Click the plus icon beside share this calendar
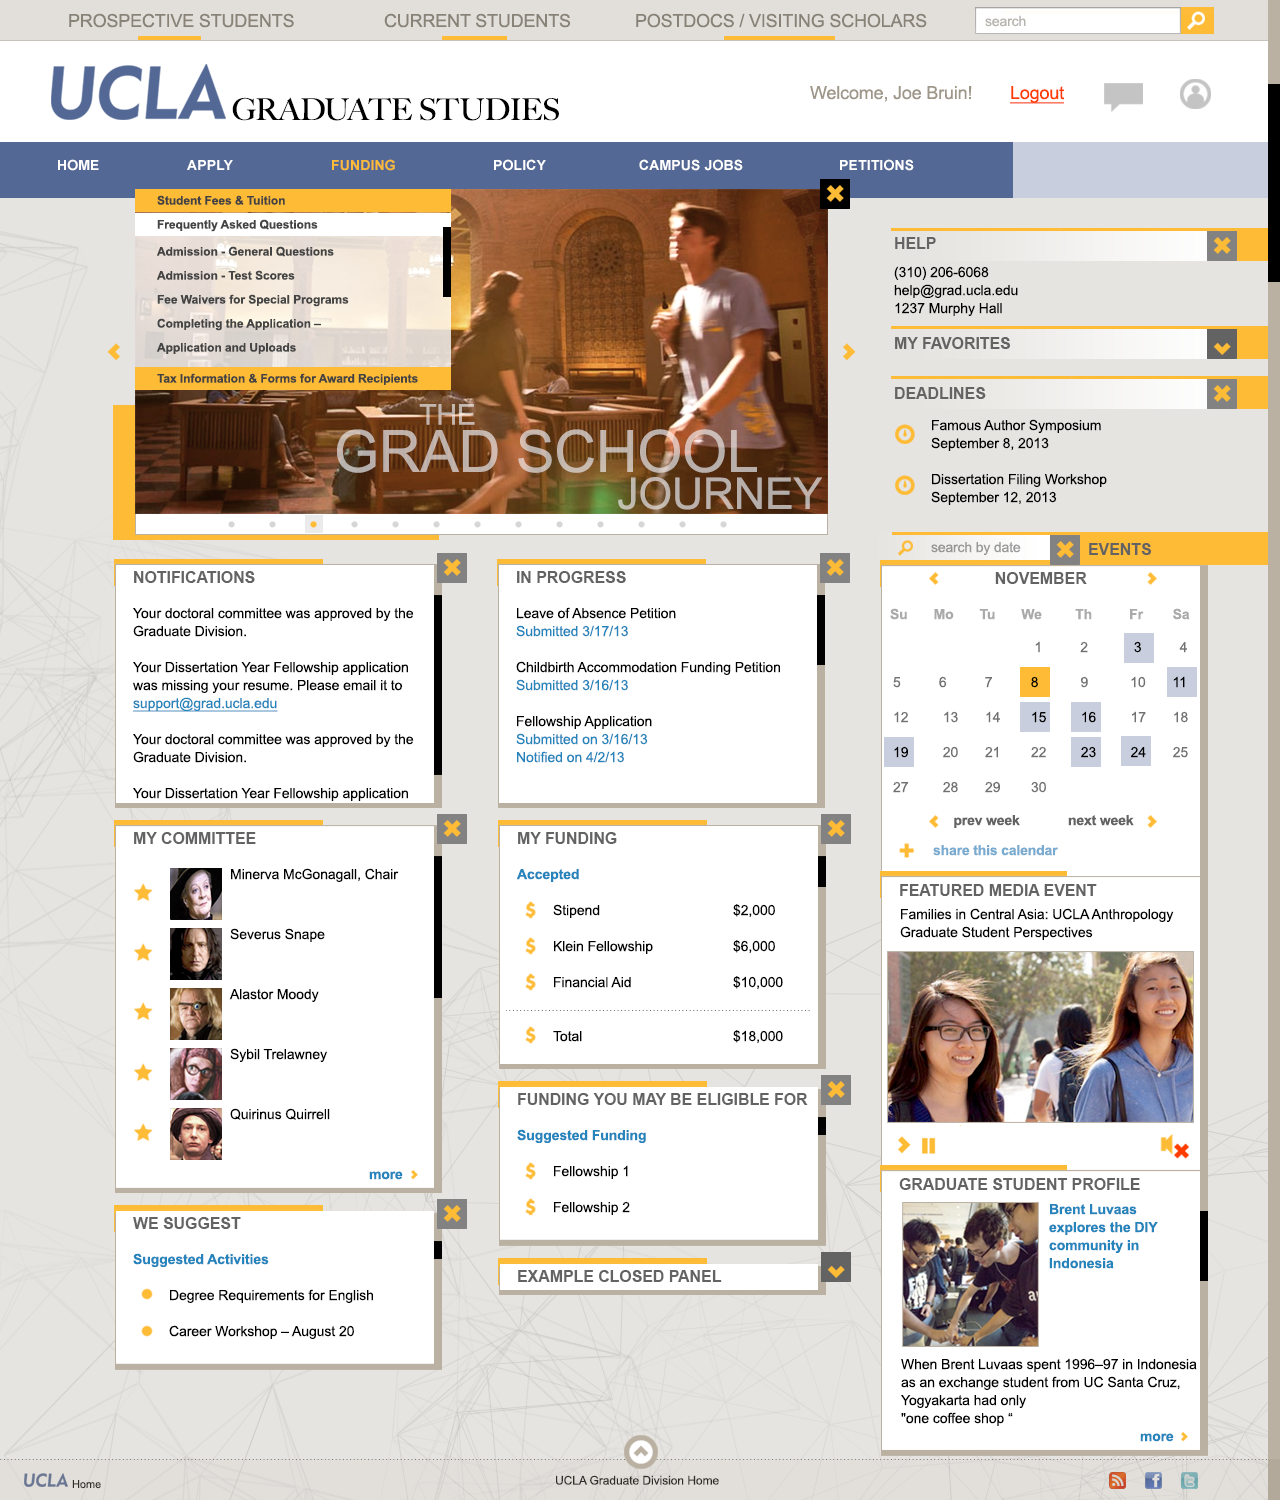The width and height of the screenshot is (1280, 1500). click(x=907, y=850)
